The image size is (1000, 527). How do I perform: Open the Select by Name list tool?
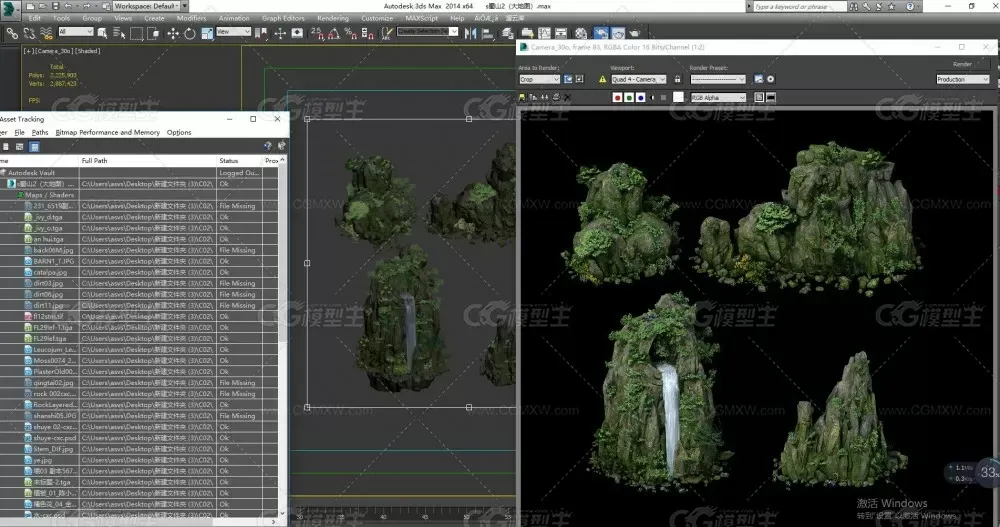(119, 33)
